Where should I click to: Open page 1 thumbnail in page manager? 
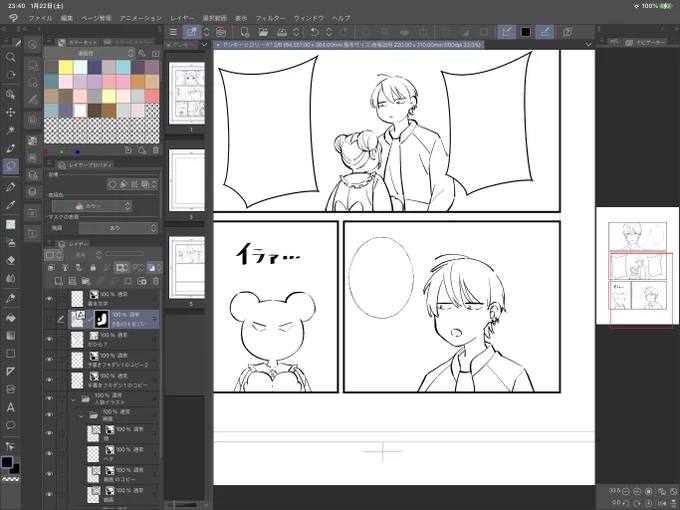186,93
